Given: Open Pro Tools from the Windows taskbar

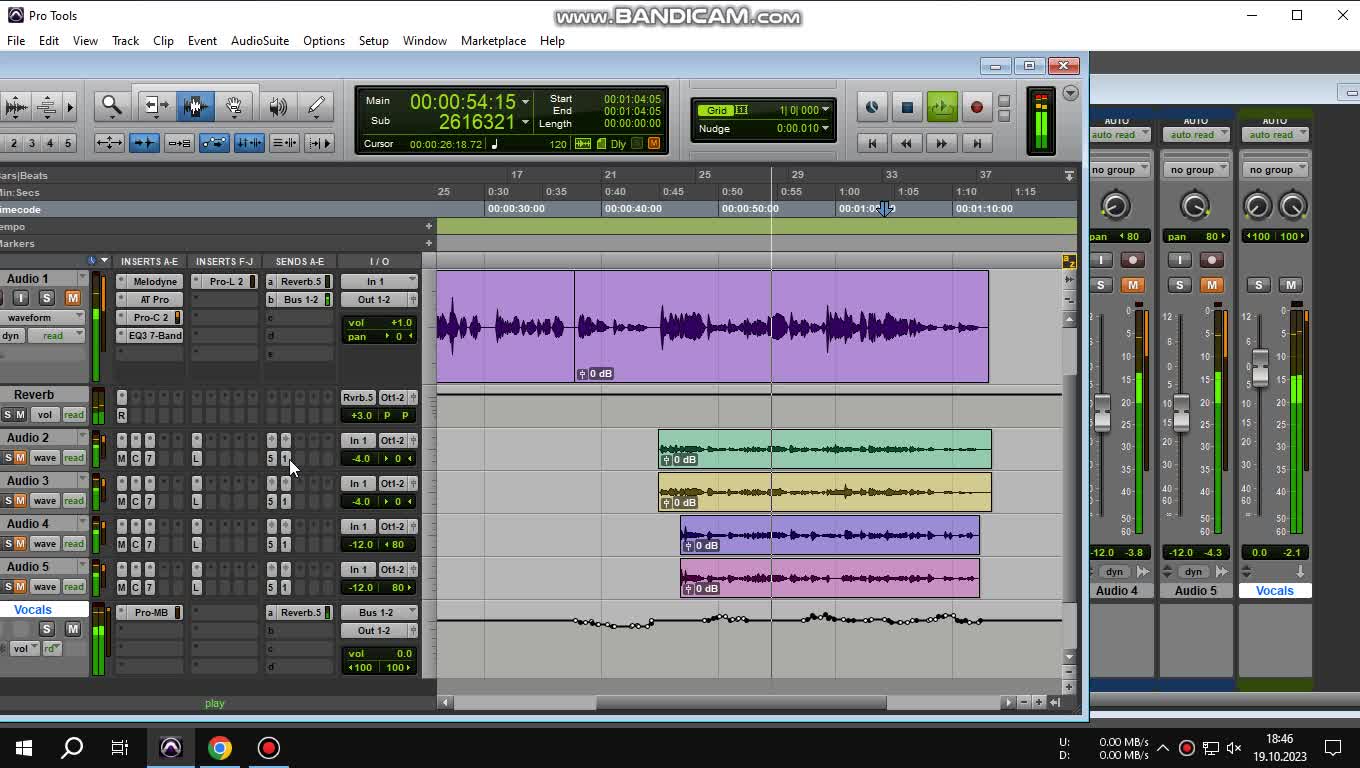Looking at the screenshot, I should 171,747.
